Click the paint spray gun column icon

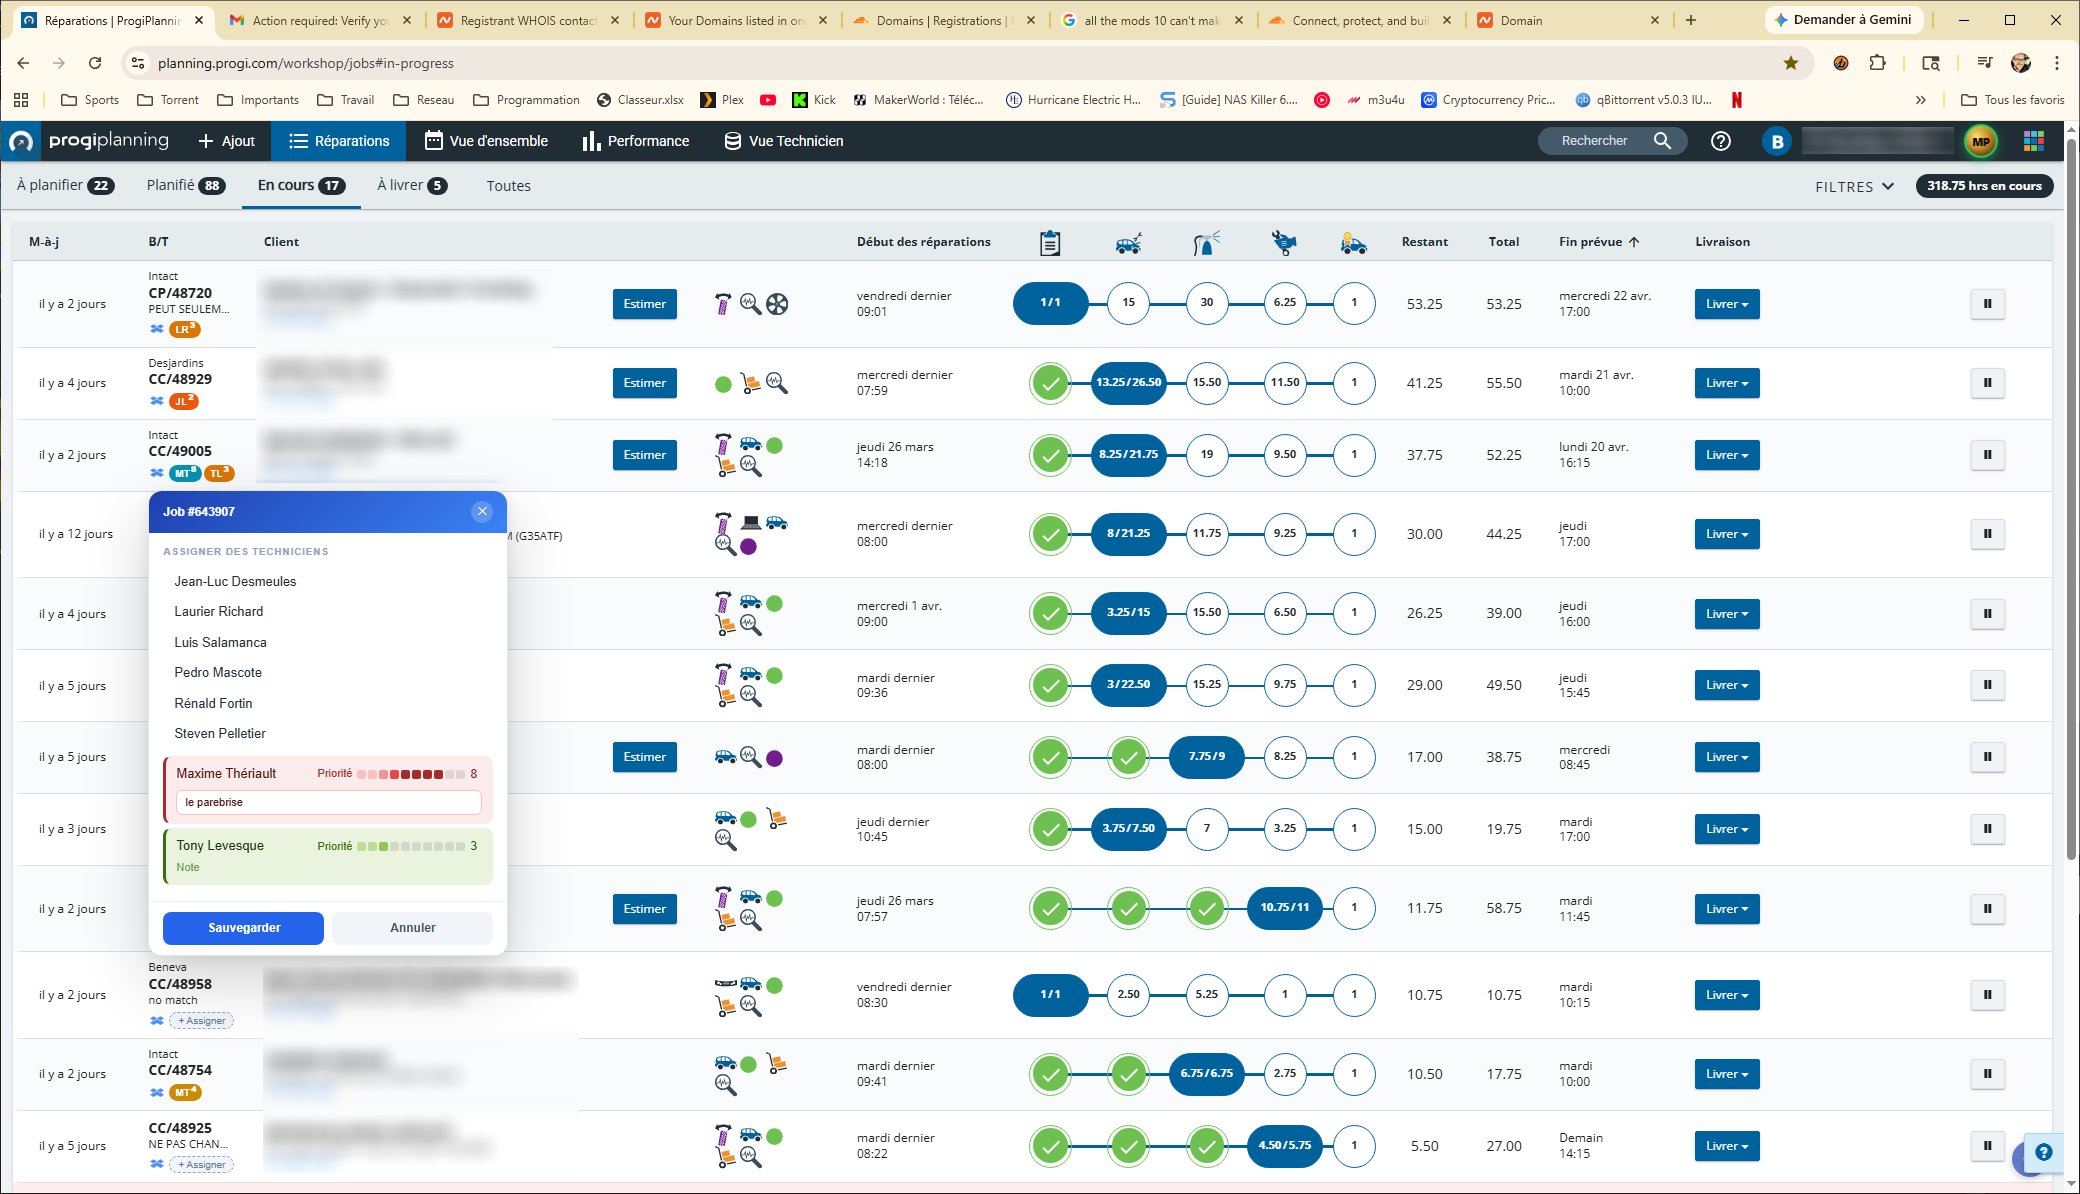(x=1206, y=242)
